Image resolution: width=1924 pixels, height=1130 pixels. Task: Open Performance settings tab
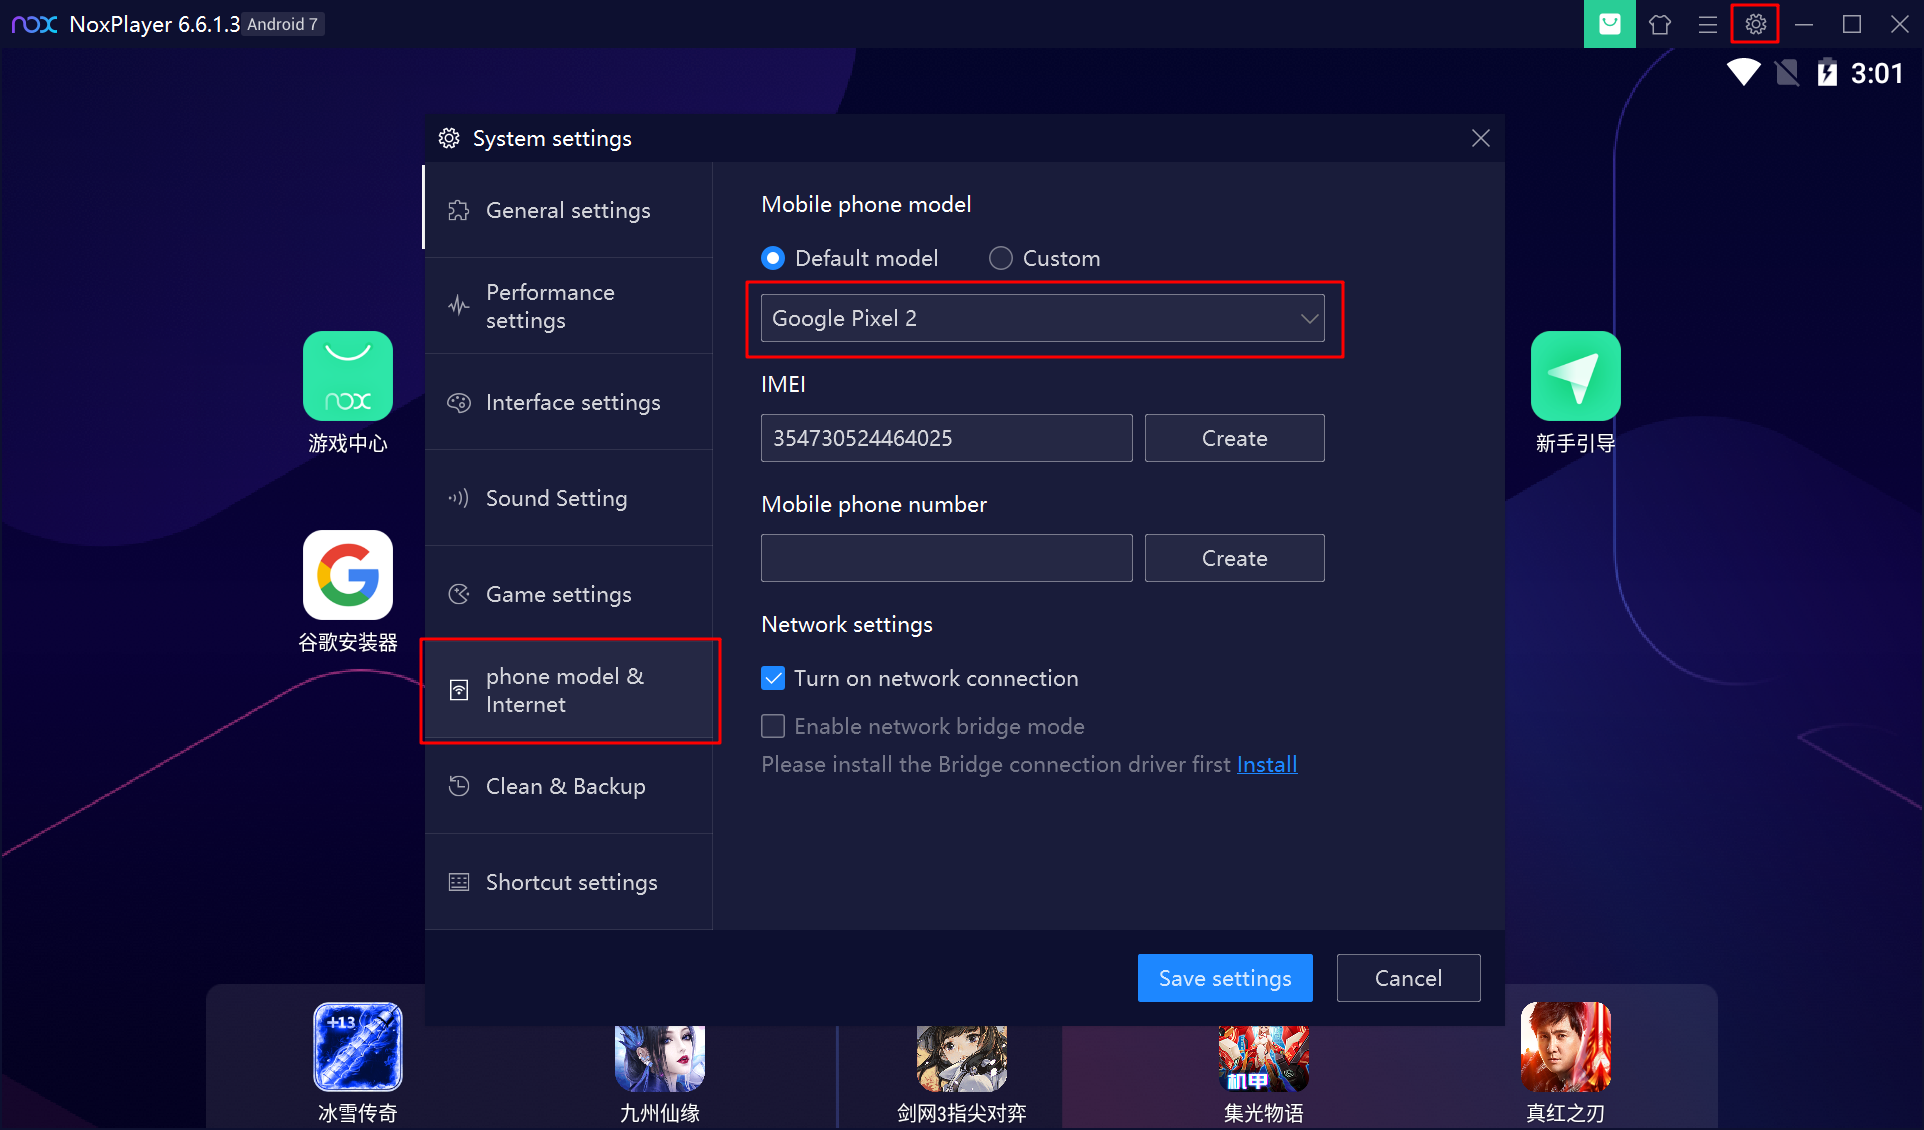pyautogui.click(x=568, y=306)
